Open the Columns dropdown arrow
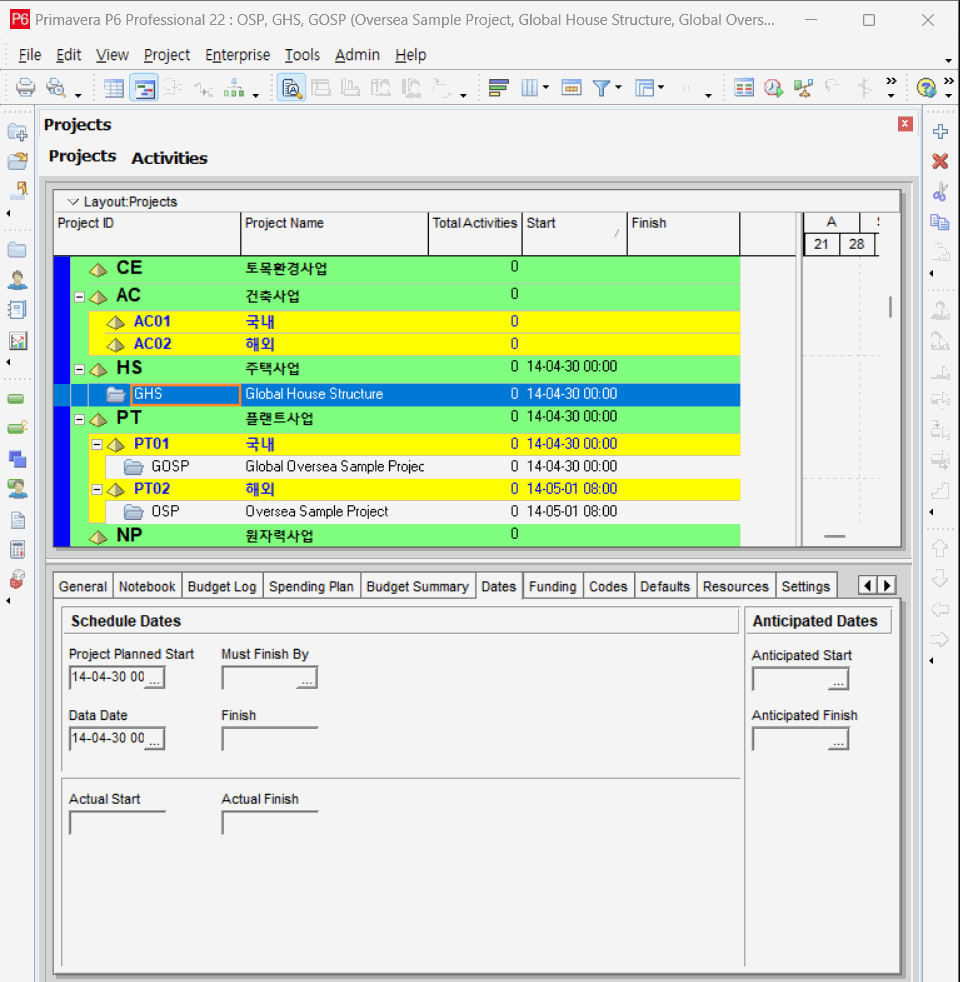 click(546, 88)
